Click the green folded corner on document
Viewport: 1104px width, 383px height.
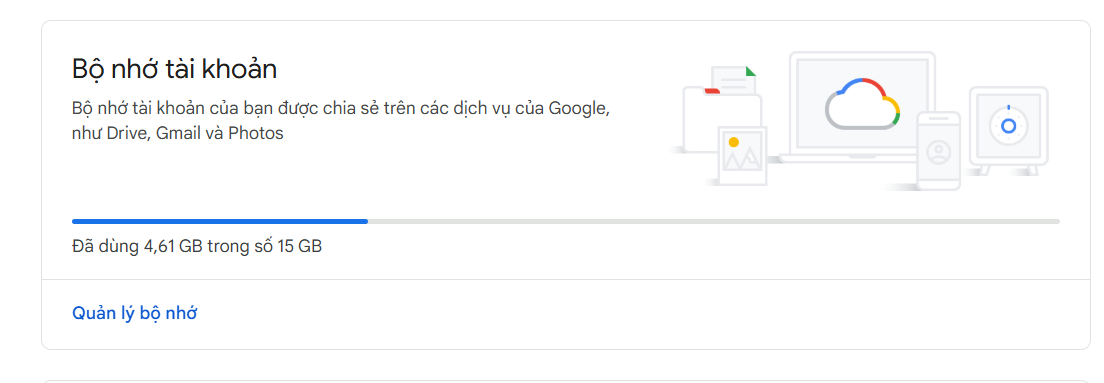coord(751,70)
